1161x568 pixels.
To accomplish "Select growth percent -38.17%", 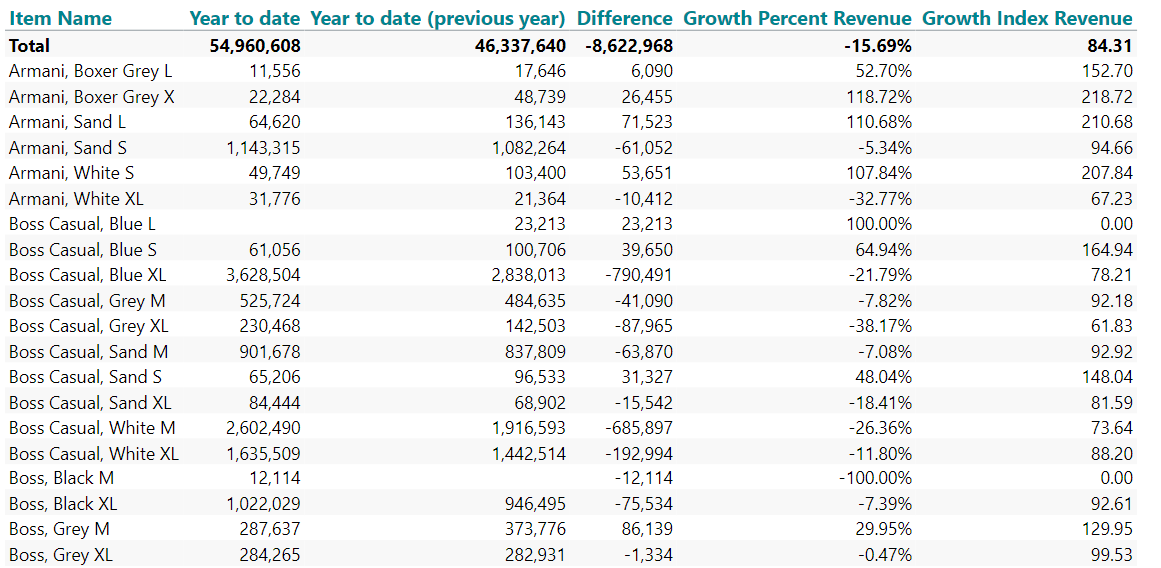I will (880, 326).
